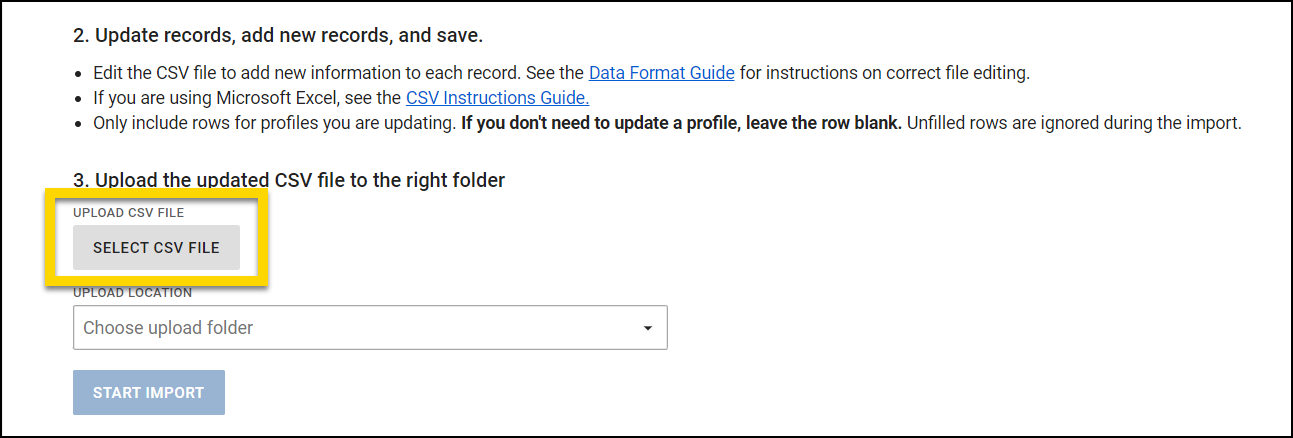Screen dimensions: 1293x438
Task: Click the first bullet point marker
Action: 79,74
